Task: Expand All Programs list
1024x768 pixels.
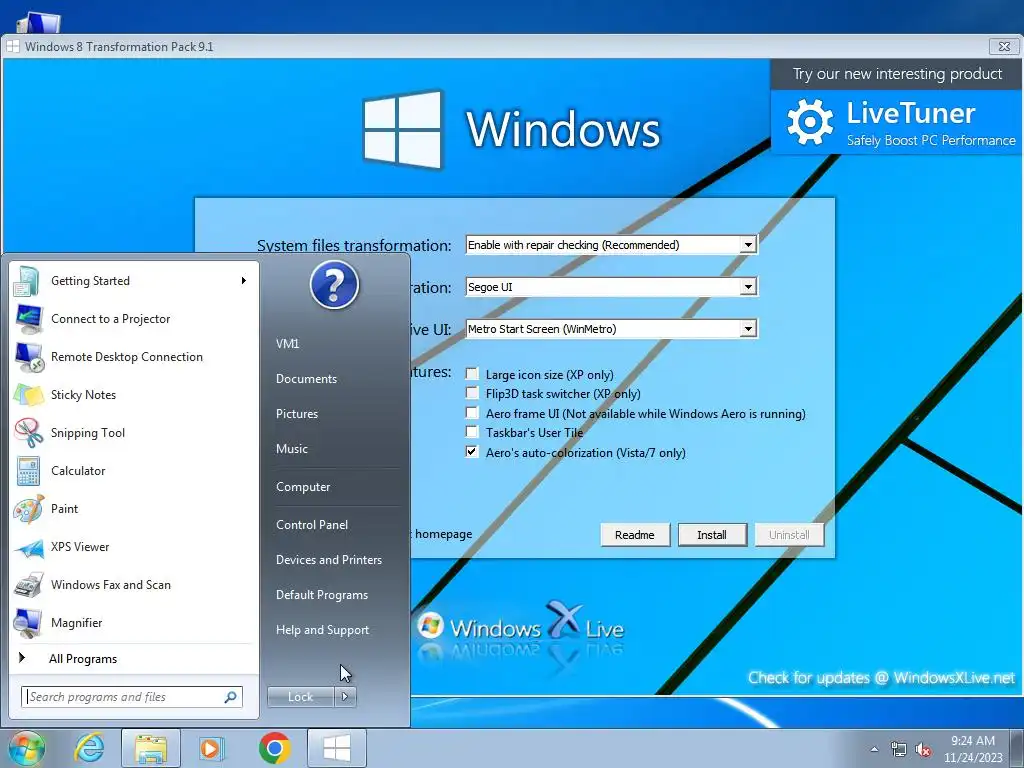Action: [x=83, y=659]
